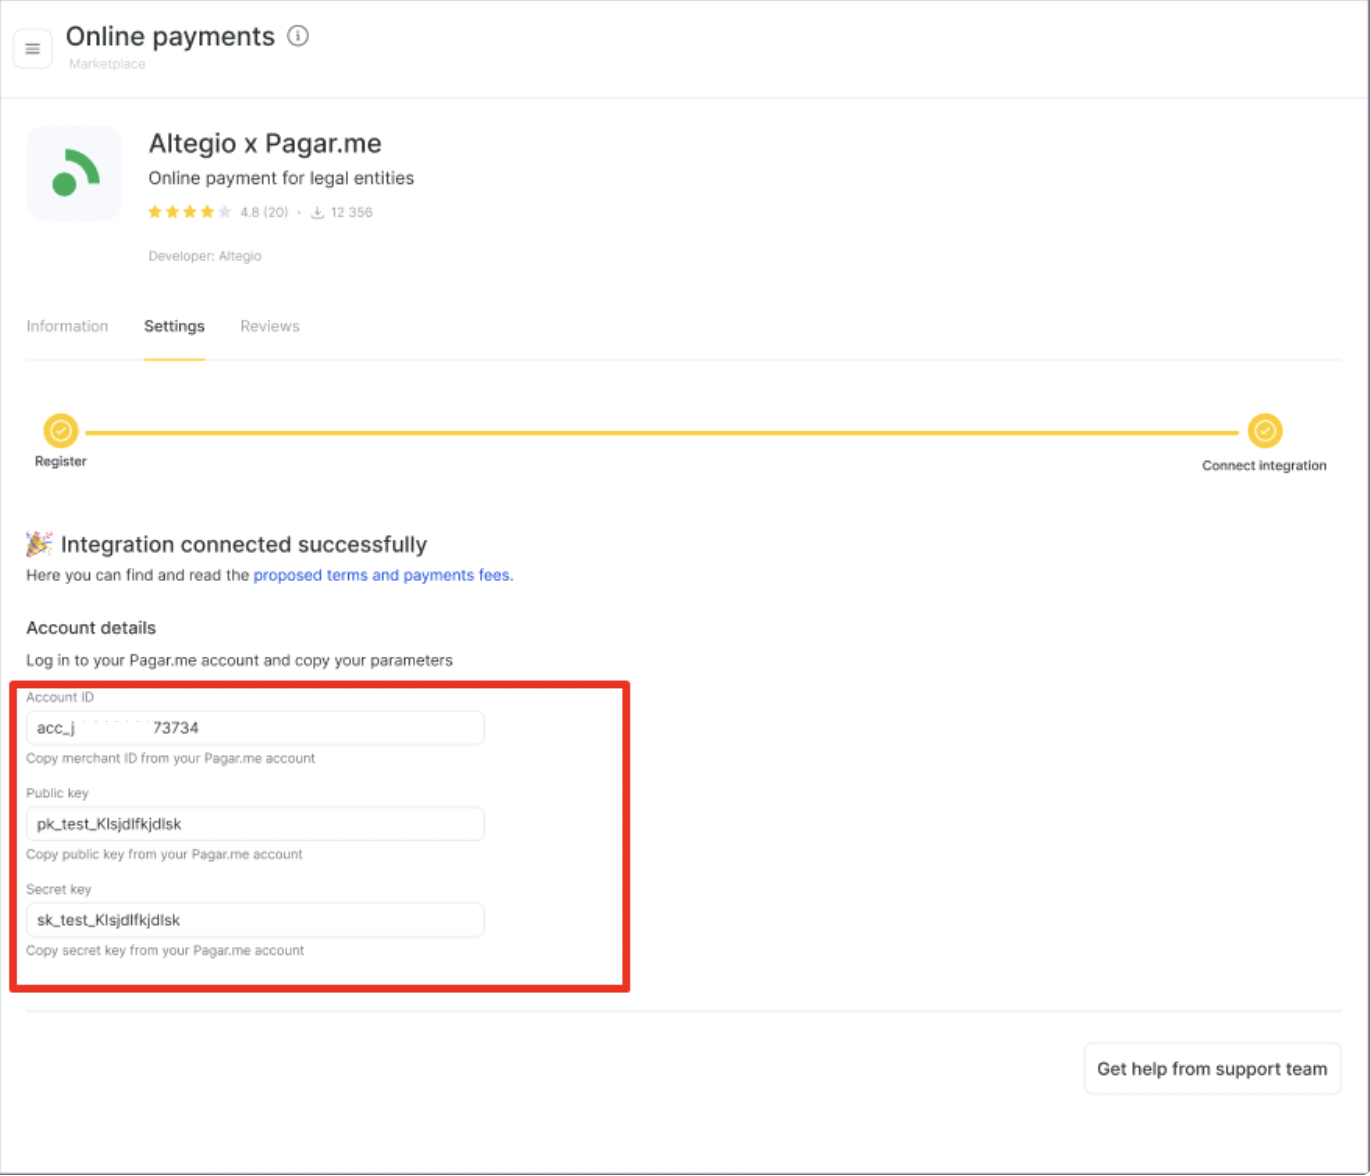Viewport: 1370px width, 1176px height.
Task: Click the star rating icons
Action: click(x=190, y=212)
